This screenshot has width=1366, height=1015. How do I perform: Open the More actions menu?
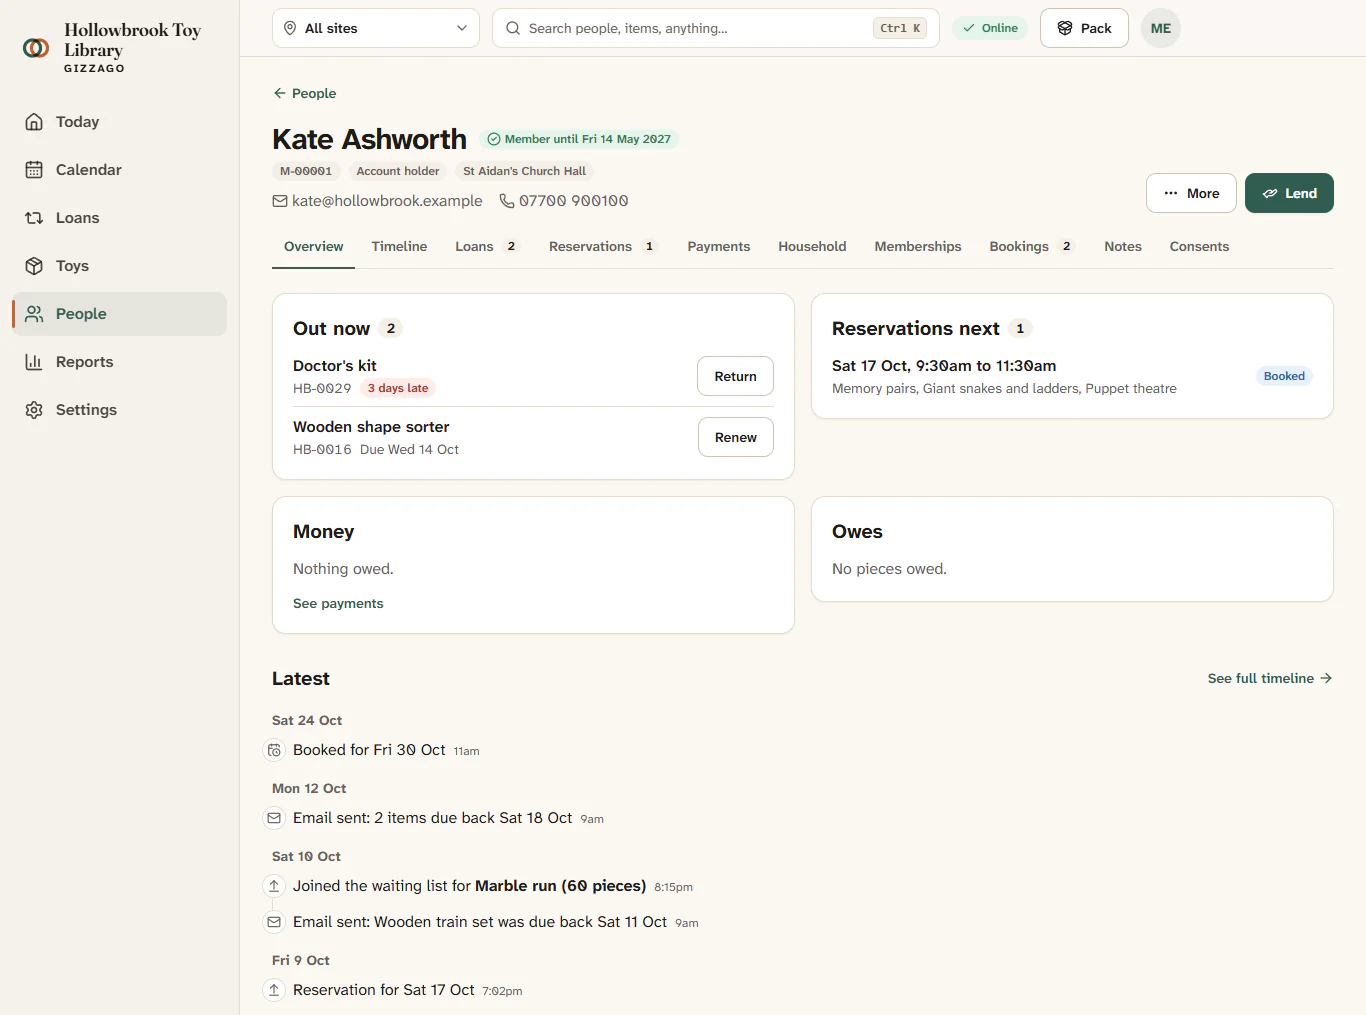(x=1191, y=193)
